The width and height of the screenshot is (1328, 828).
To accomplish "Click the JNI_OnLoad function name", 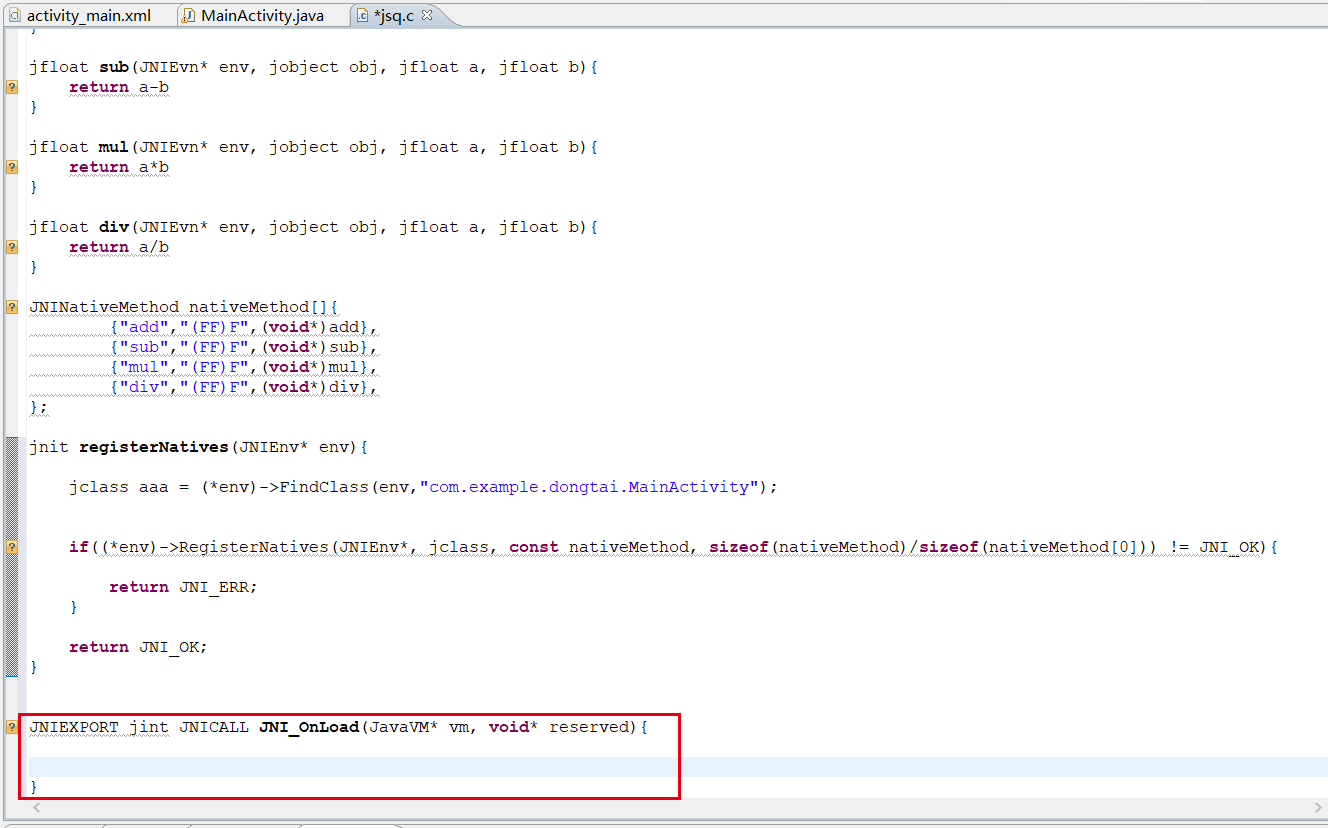I will pos(309,727).
